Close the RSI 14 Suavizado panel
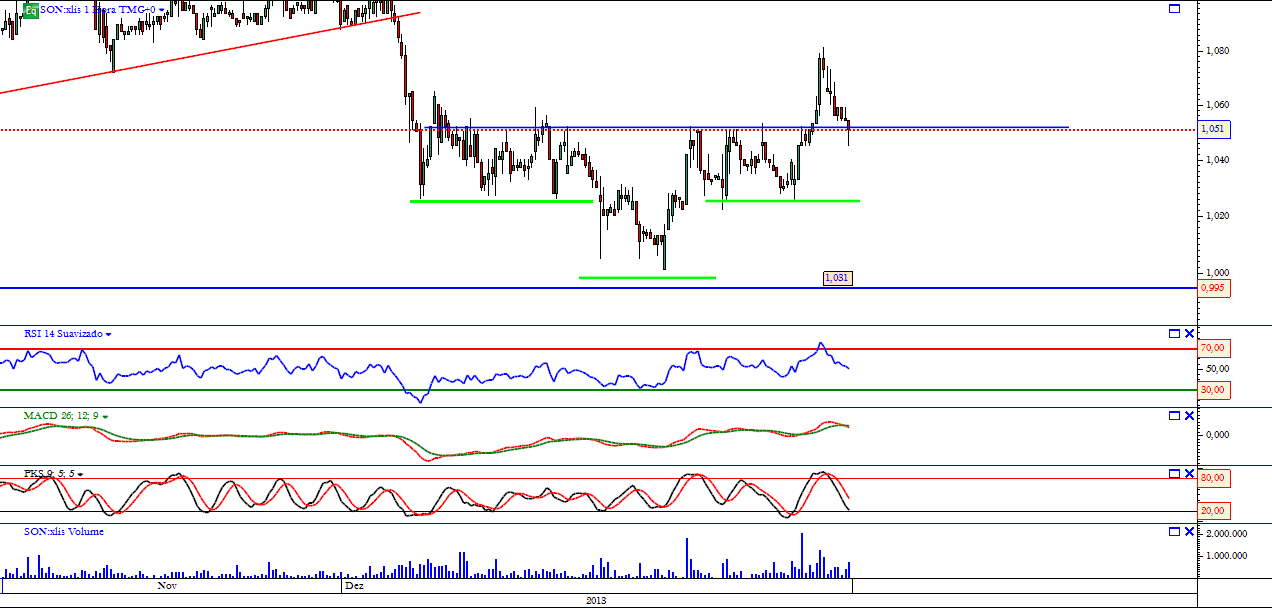The height and width of the screenshot is (608, 1272). [1189, 333]
